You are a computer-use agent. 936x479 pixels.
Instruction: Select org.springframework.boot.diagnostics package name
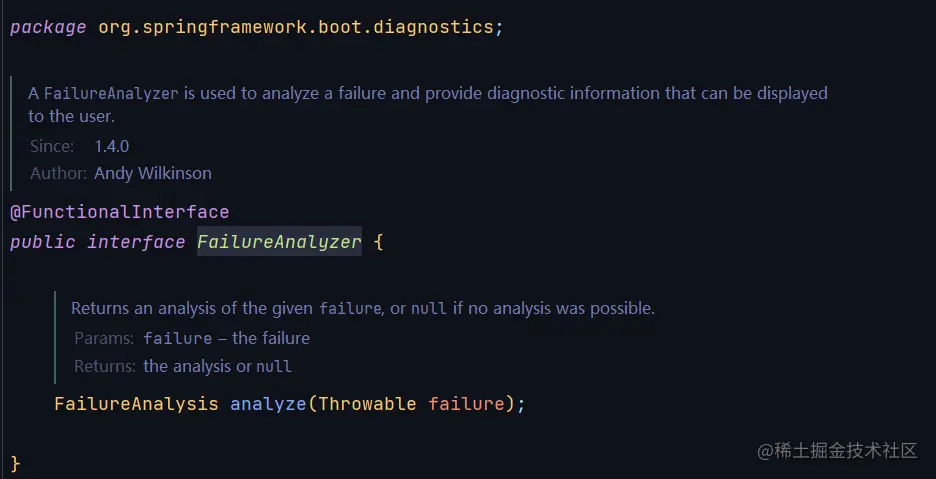295,27
